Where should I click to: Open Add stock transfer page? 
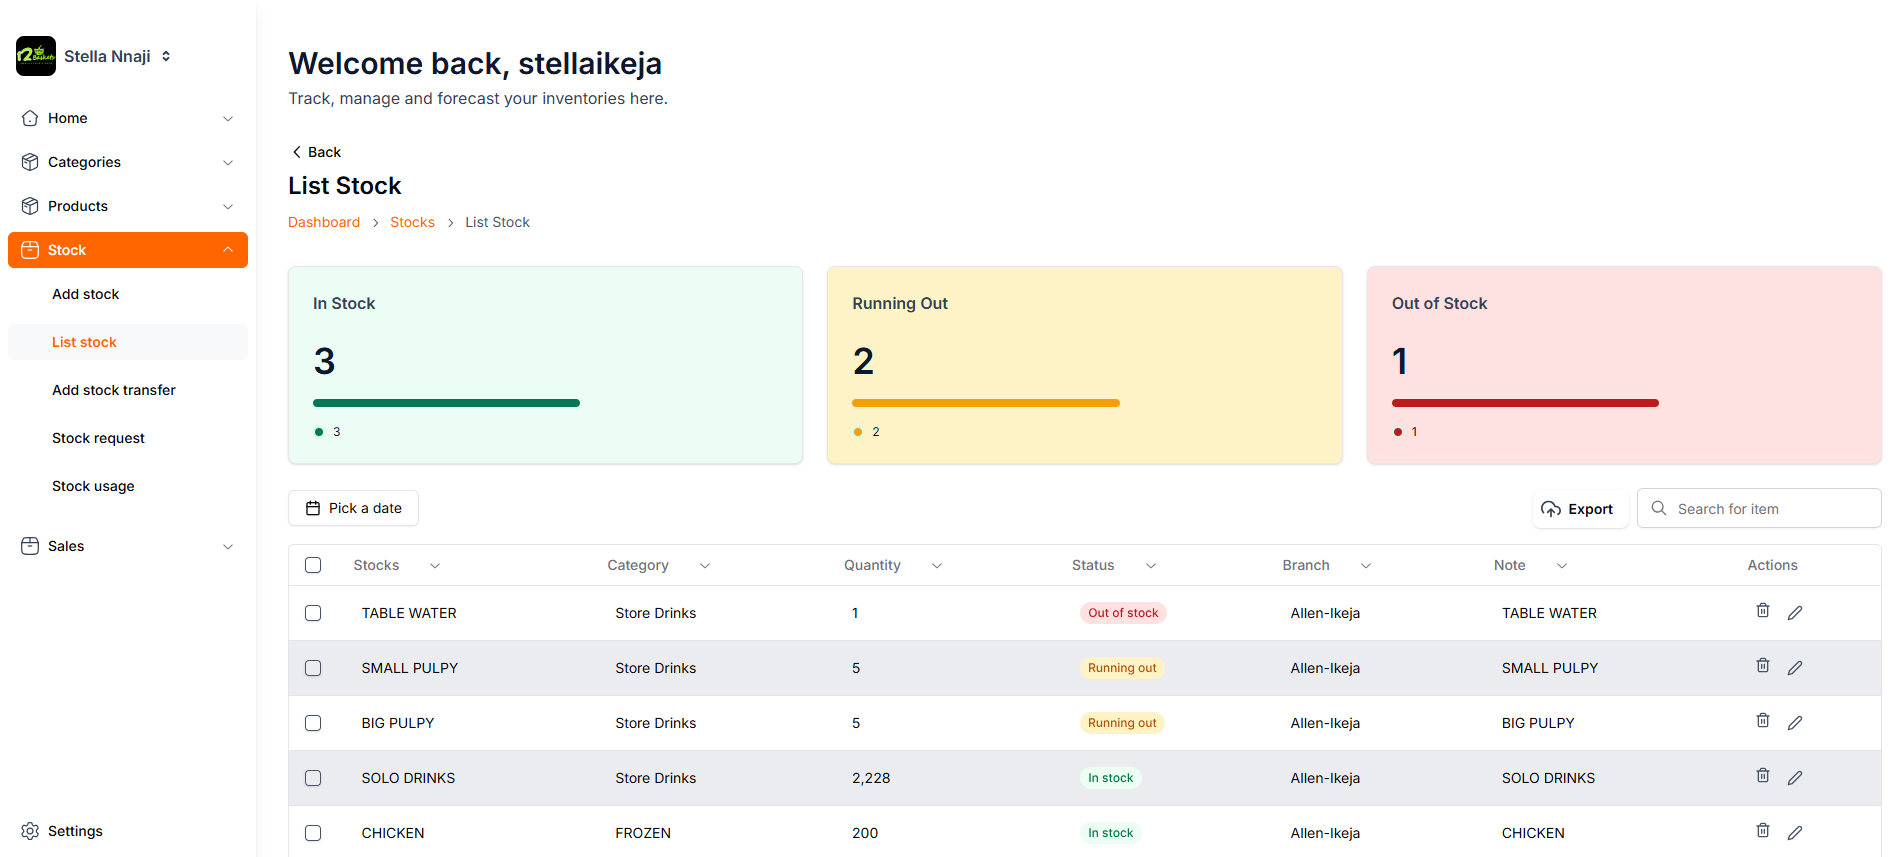point(114,390)
